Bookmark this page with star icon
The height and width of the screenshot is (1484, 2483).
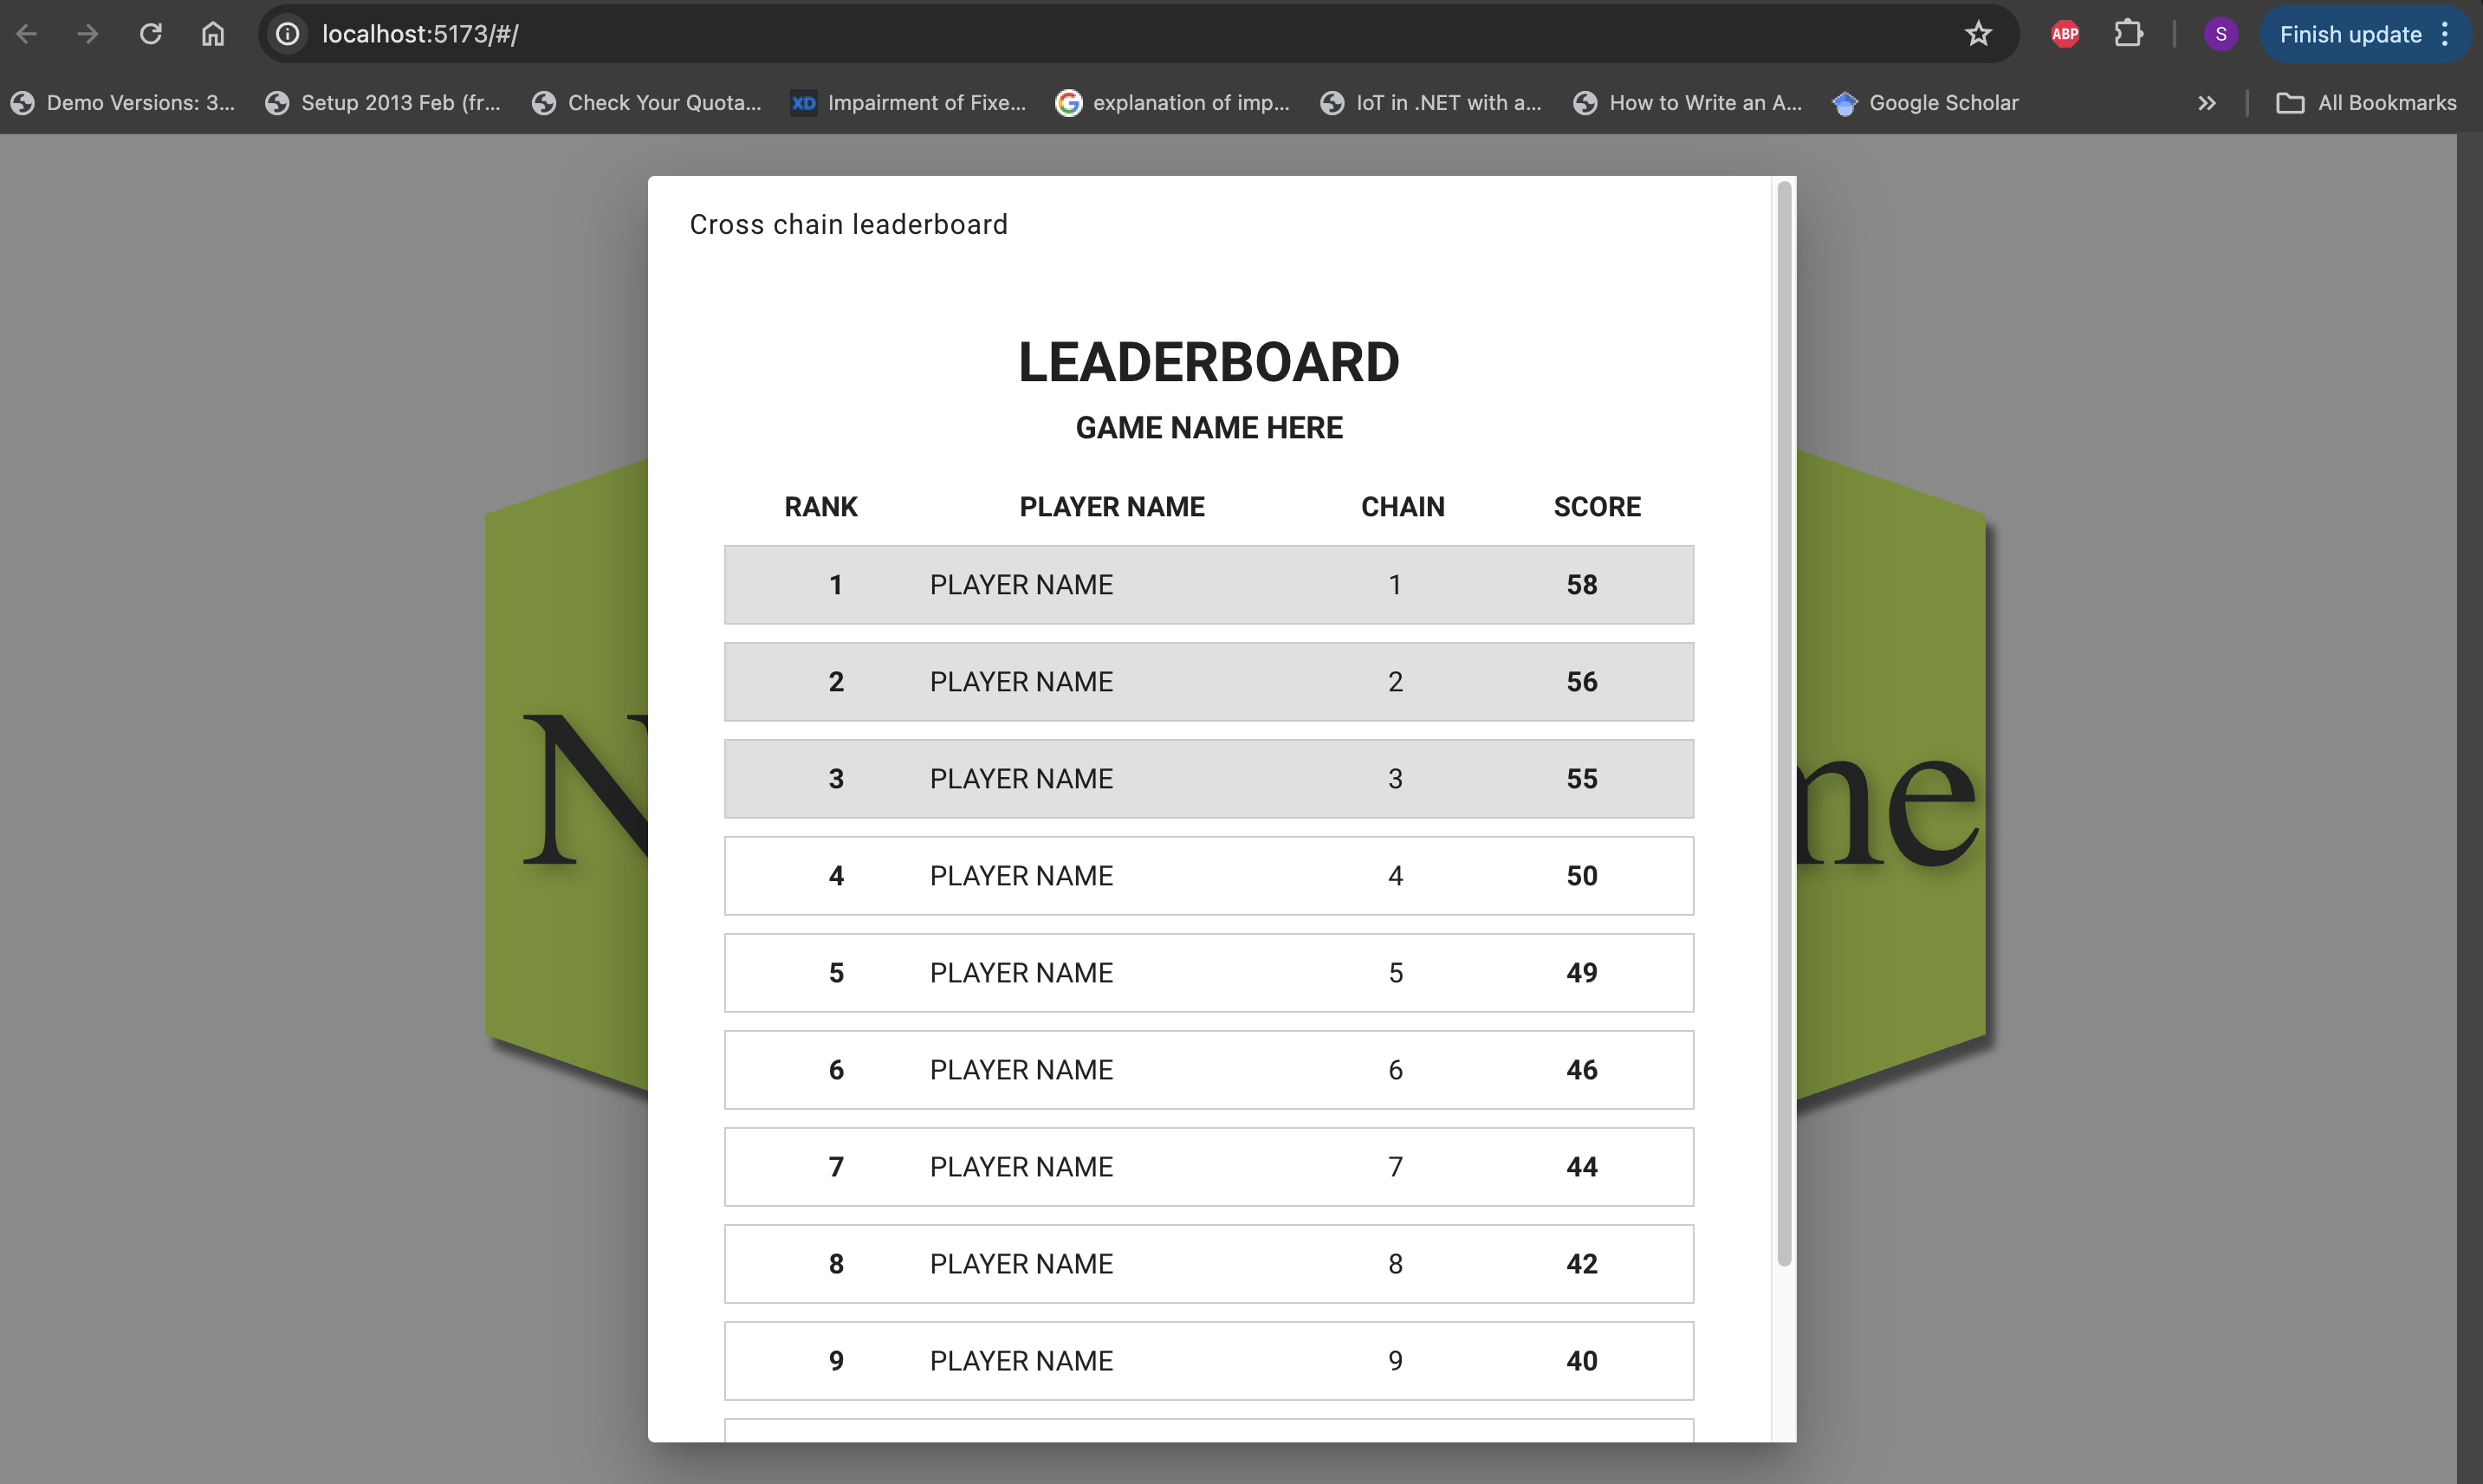1977,34
